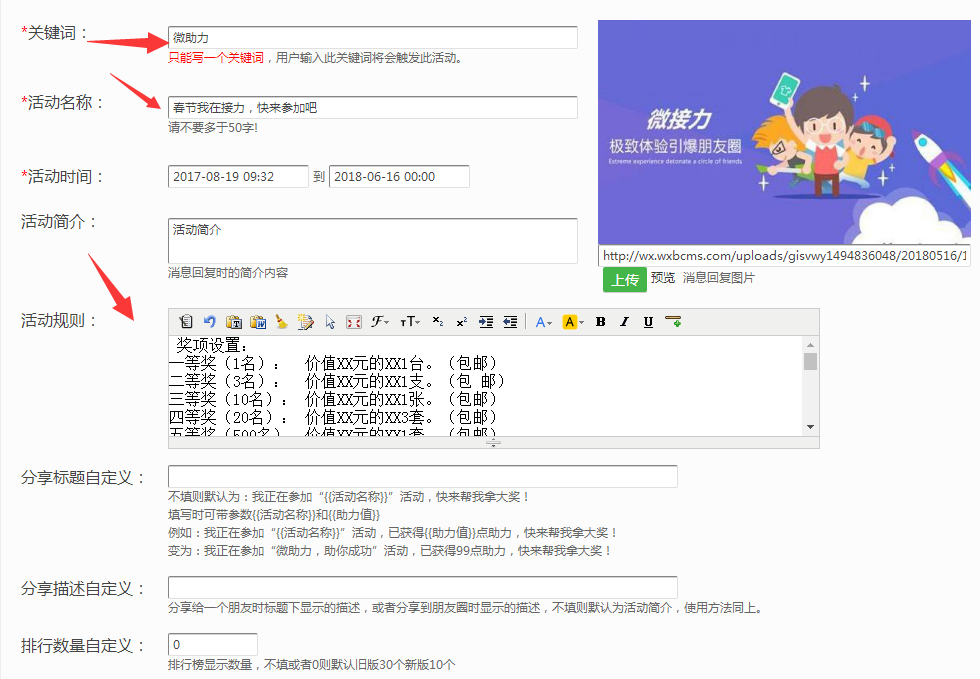Paste from Word icon in editor
This screenshot has width=980, height=679.
[x=258, y=321]
